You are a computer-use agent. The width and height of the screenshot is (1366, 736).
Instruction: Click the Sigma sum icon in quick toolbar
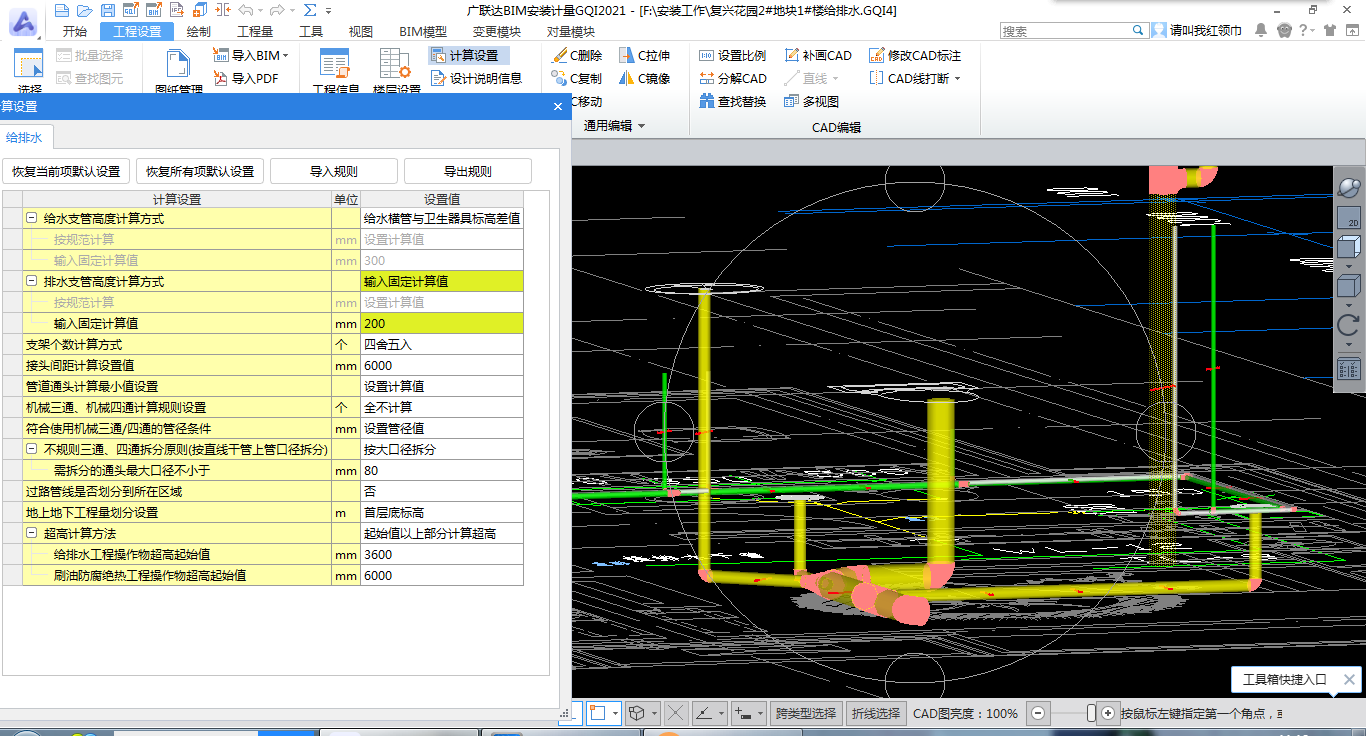coord(310,10)
